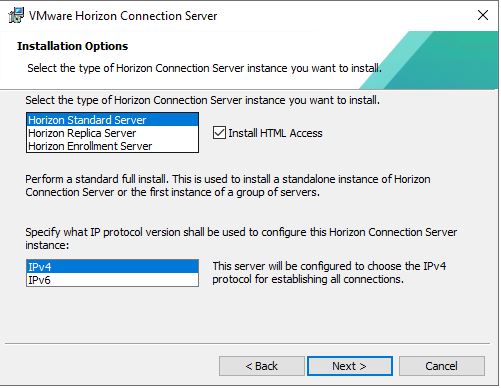Click the VMware installer icon in title bar

pos(16,15)
